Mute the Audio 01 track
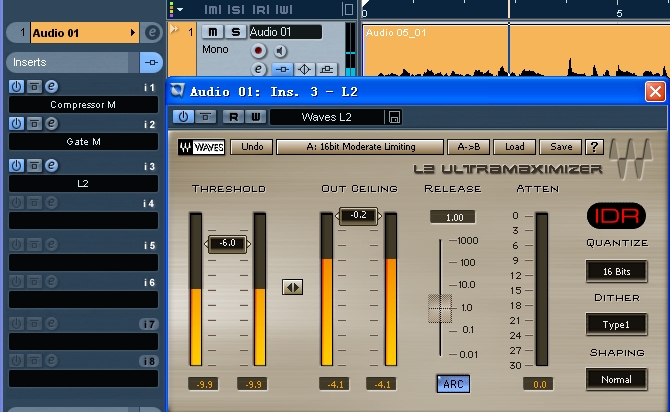Screen dimensions: 670x412 [212, 32]
